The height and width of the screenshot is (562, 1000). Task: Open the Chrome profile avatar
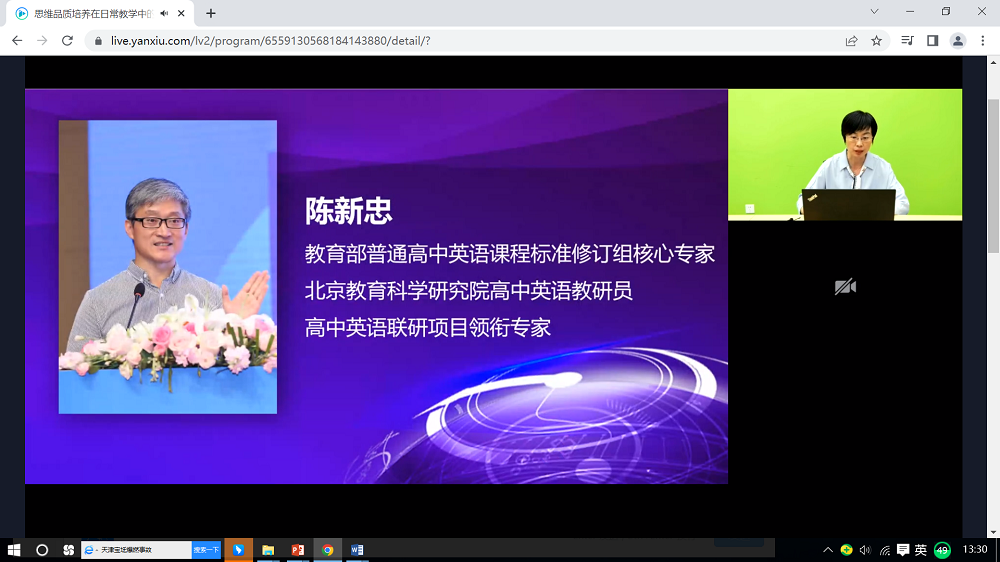coord(958,41)
